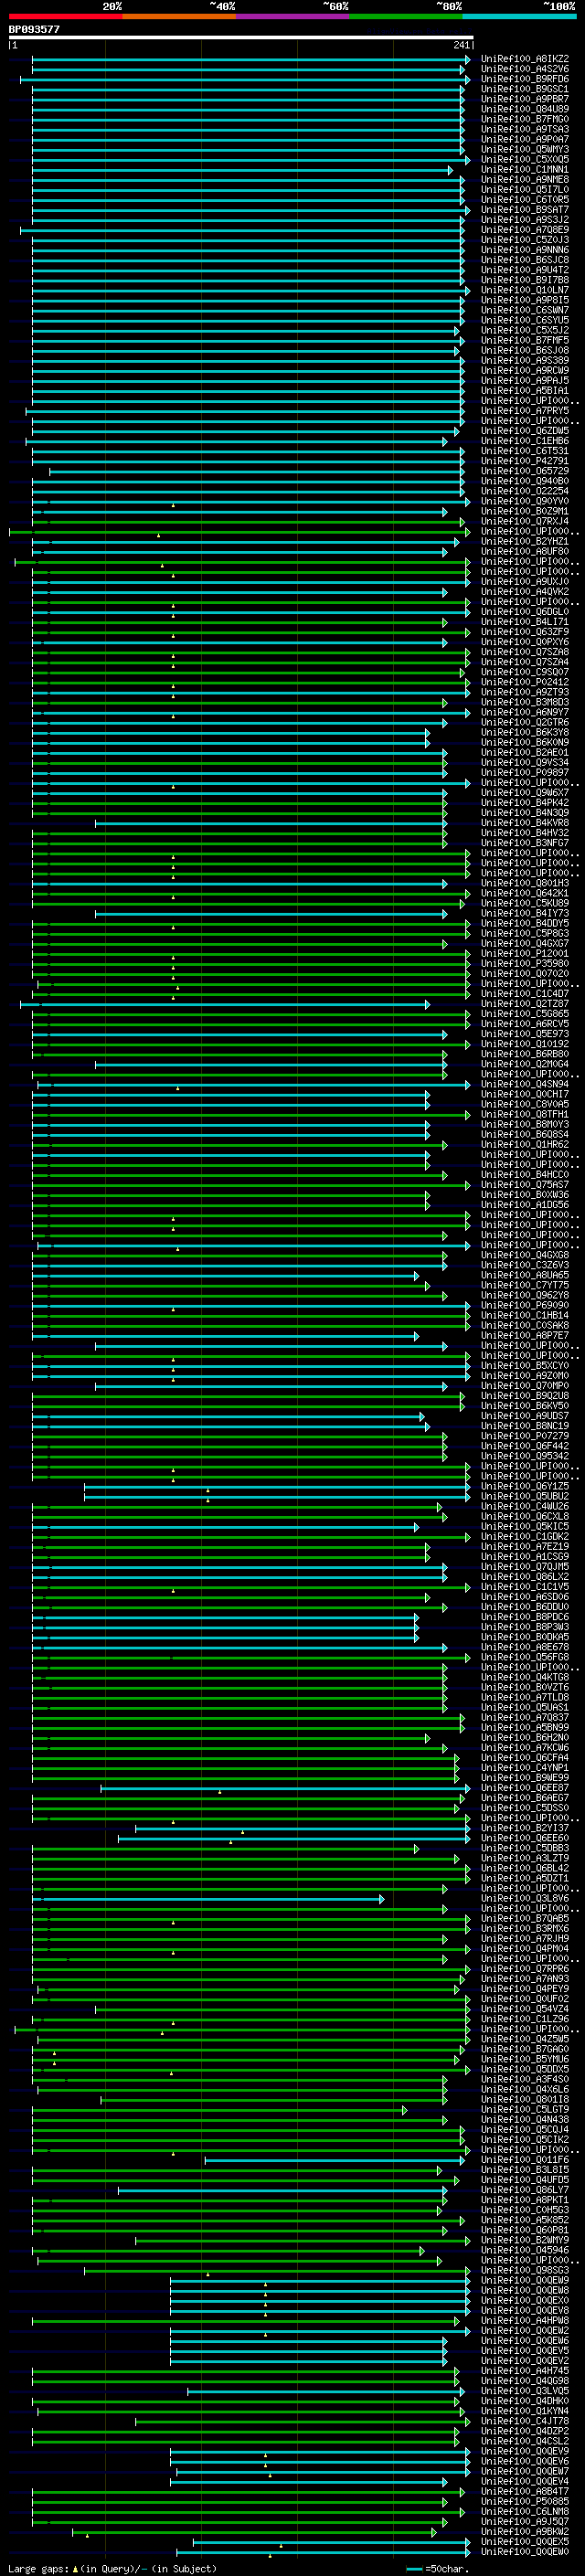
Task: Click UniRef100_B7GAG0
Action: (525, 2049)
